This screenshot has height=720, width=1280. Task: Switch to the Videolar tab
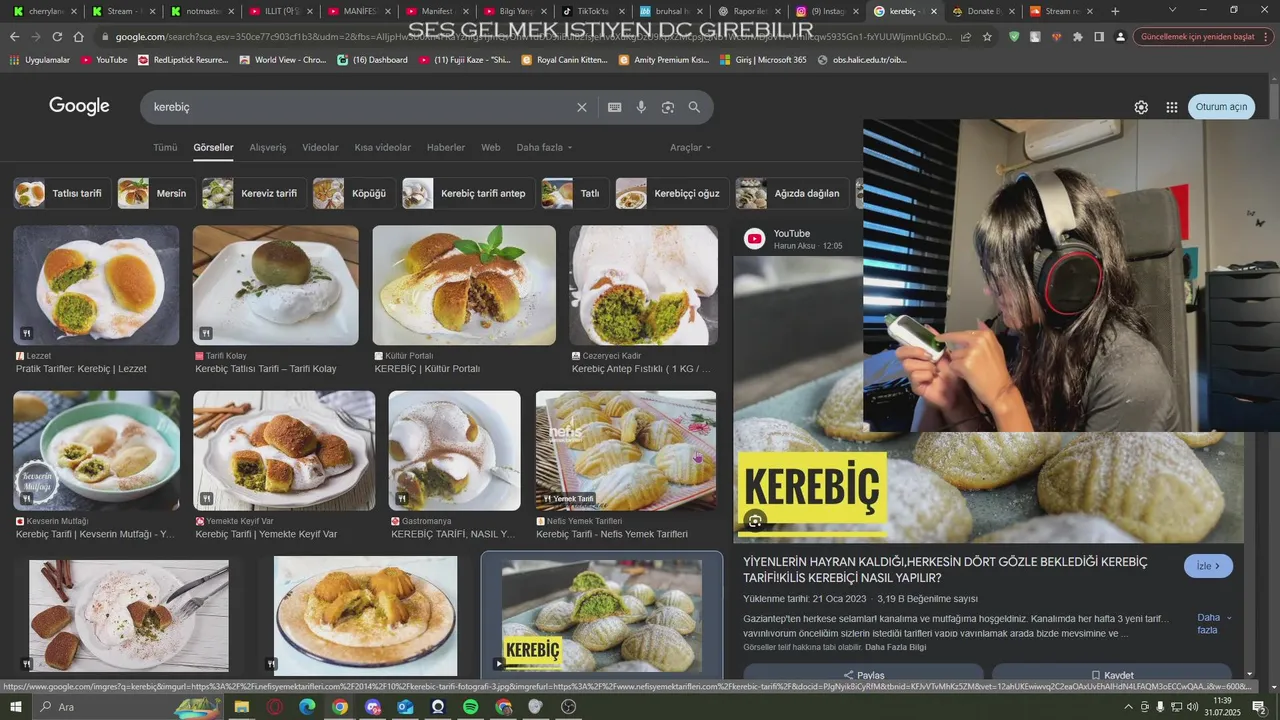coord(320,147)
